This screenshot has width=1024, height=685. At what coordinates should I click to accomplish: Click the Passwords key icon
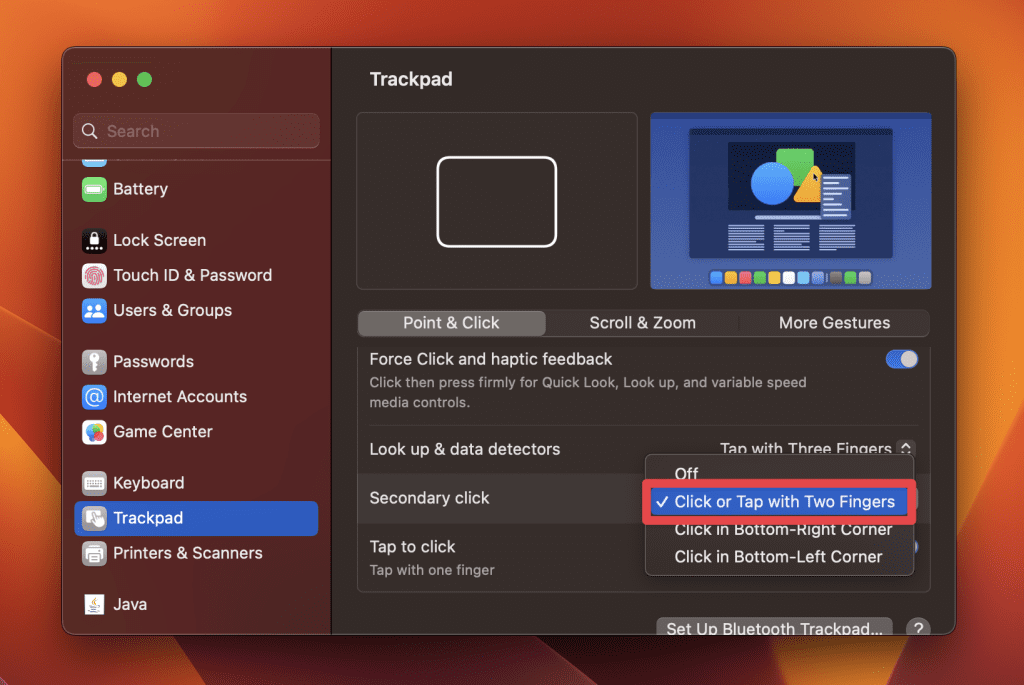[x=94, y=361]
